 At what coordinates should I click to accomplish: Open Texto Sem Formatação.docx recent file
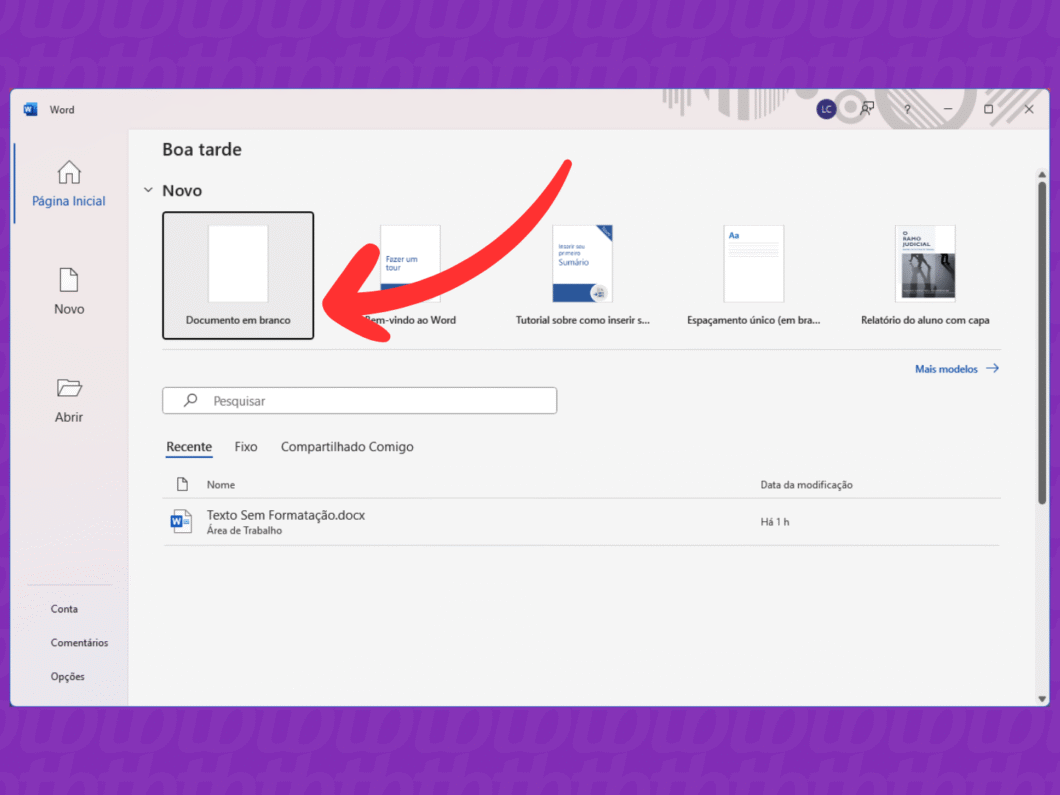point(581,522)
